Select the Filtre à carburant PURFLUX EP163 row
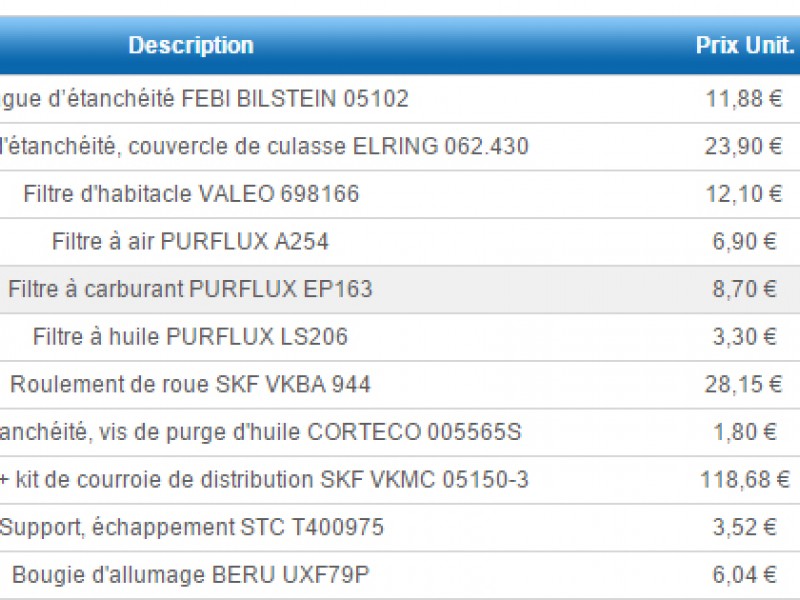This screenshot has width=800, height=600. tap(190, 290)
